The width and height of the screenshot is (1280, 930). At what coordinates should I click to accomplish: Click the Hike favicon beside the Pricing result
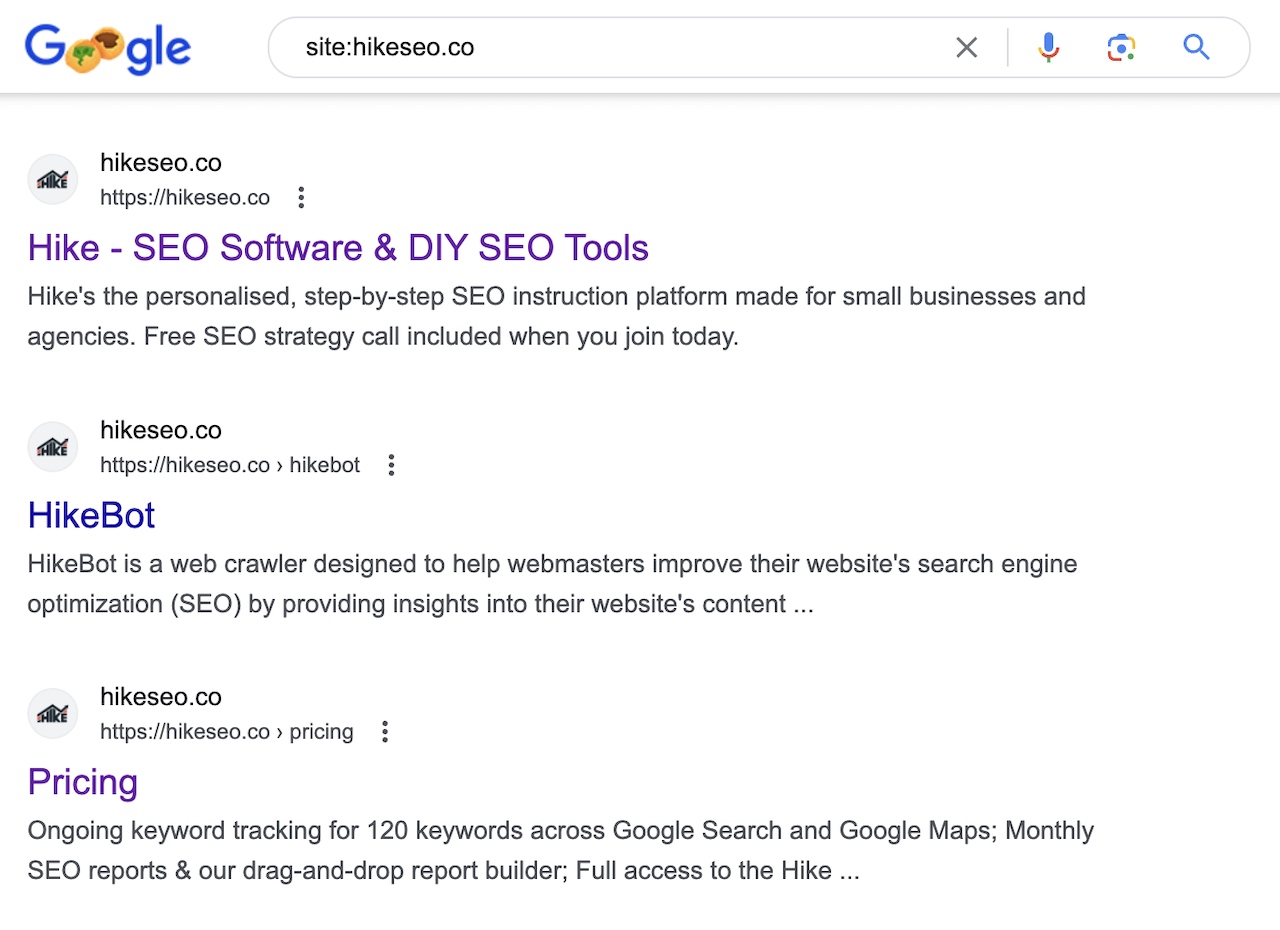[x=52, y=714]
